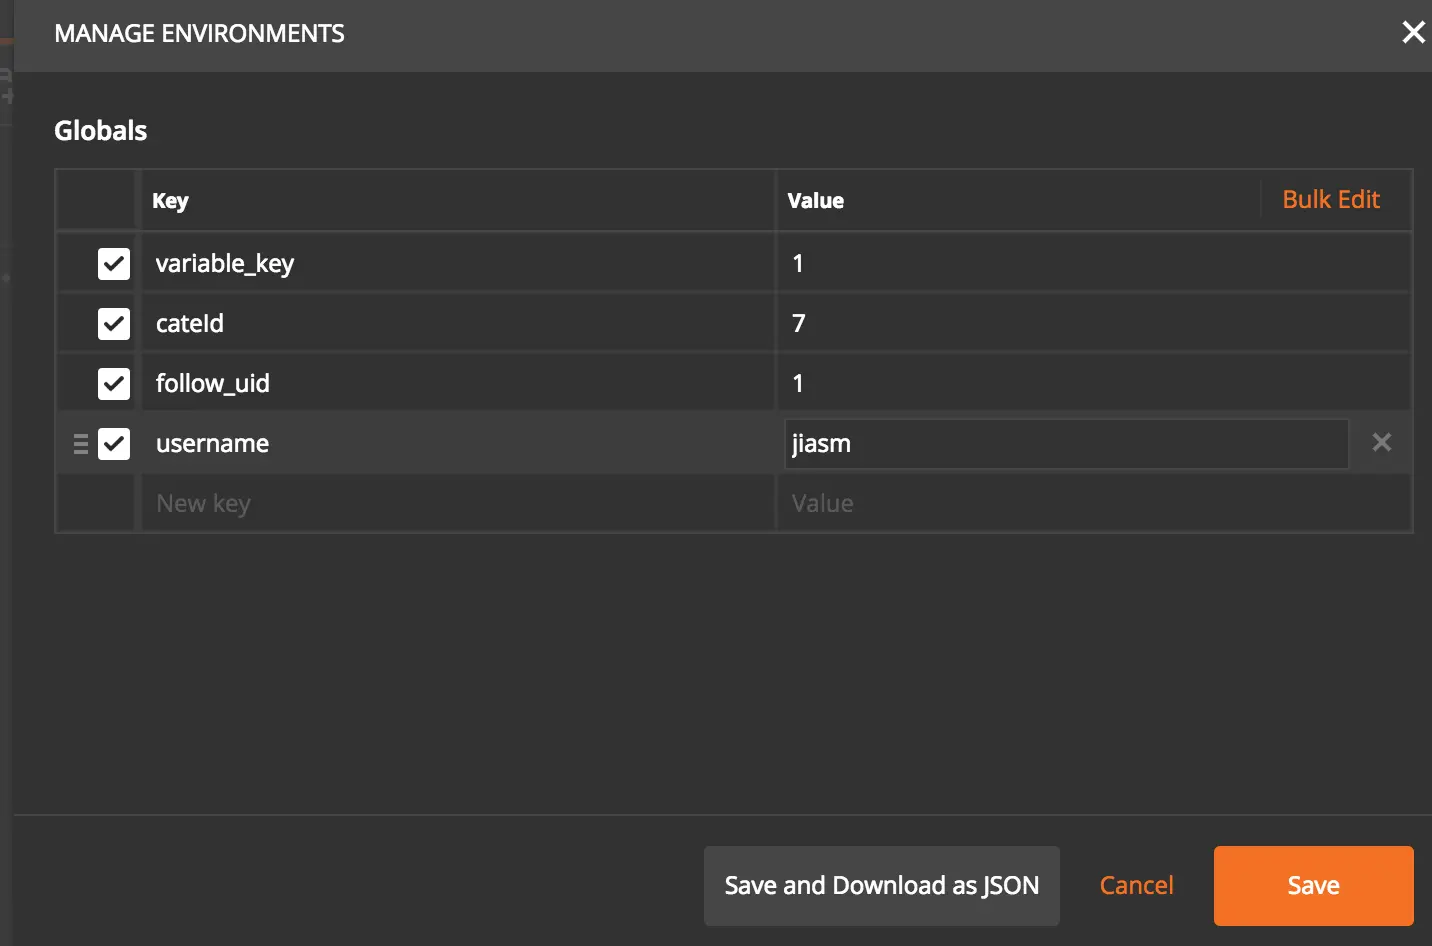Click the empty Value field in last row
Viewport: 1432px width, 946px height.
1094,503
